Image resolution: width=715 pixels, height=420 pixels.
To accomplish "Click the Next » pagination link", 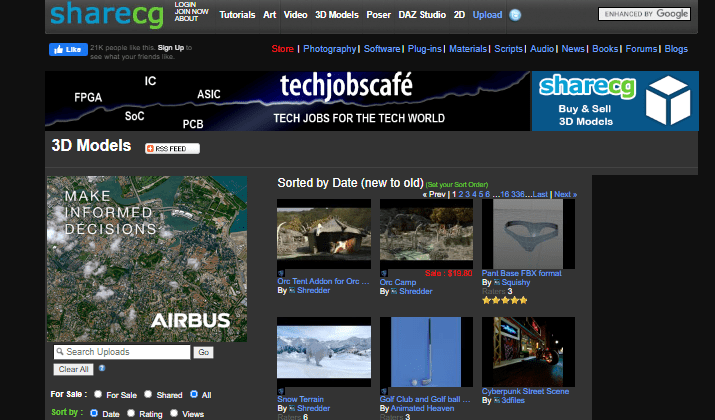I will 565,194.
